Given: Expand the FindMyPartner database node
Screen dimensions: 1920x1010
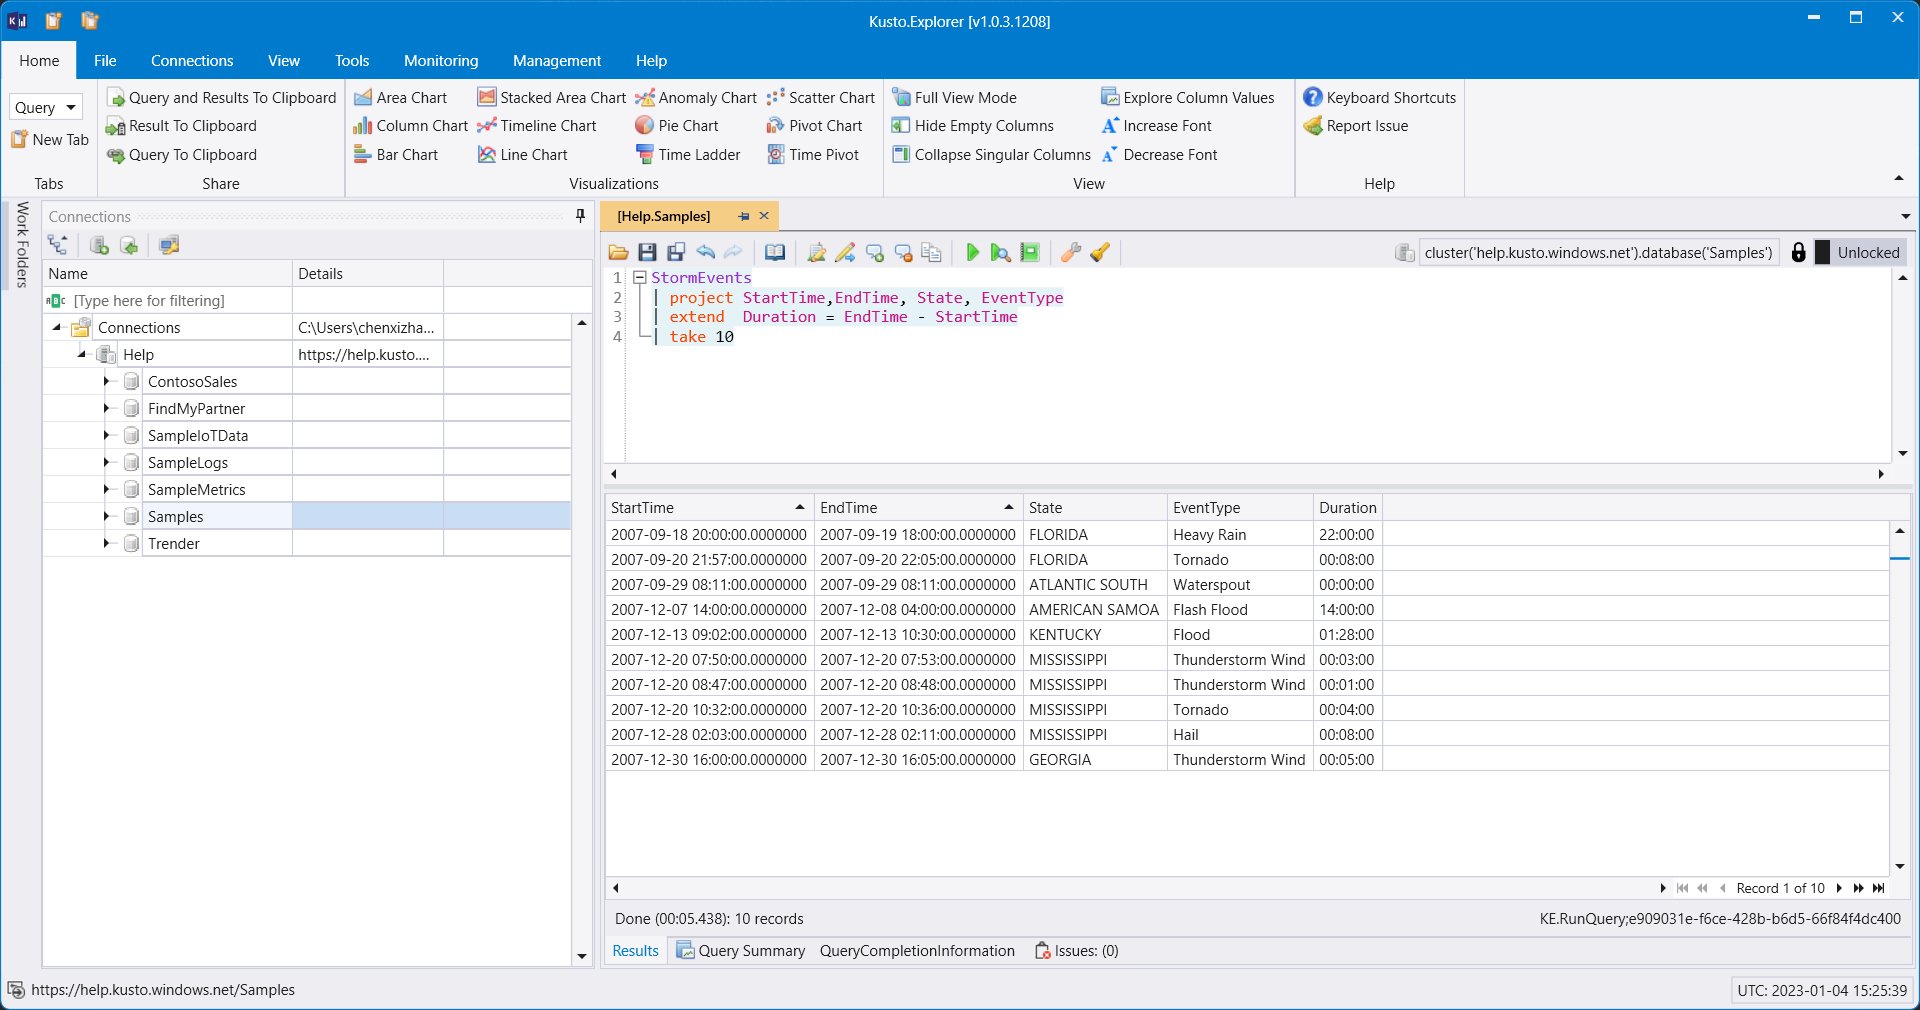Looking at the screenshot, I should 106,408.
